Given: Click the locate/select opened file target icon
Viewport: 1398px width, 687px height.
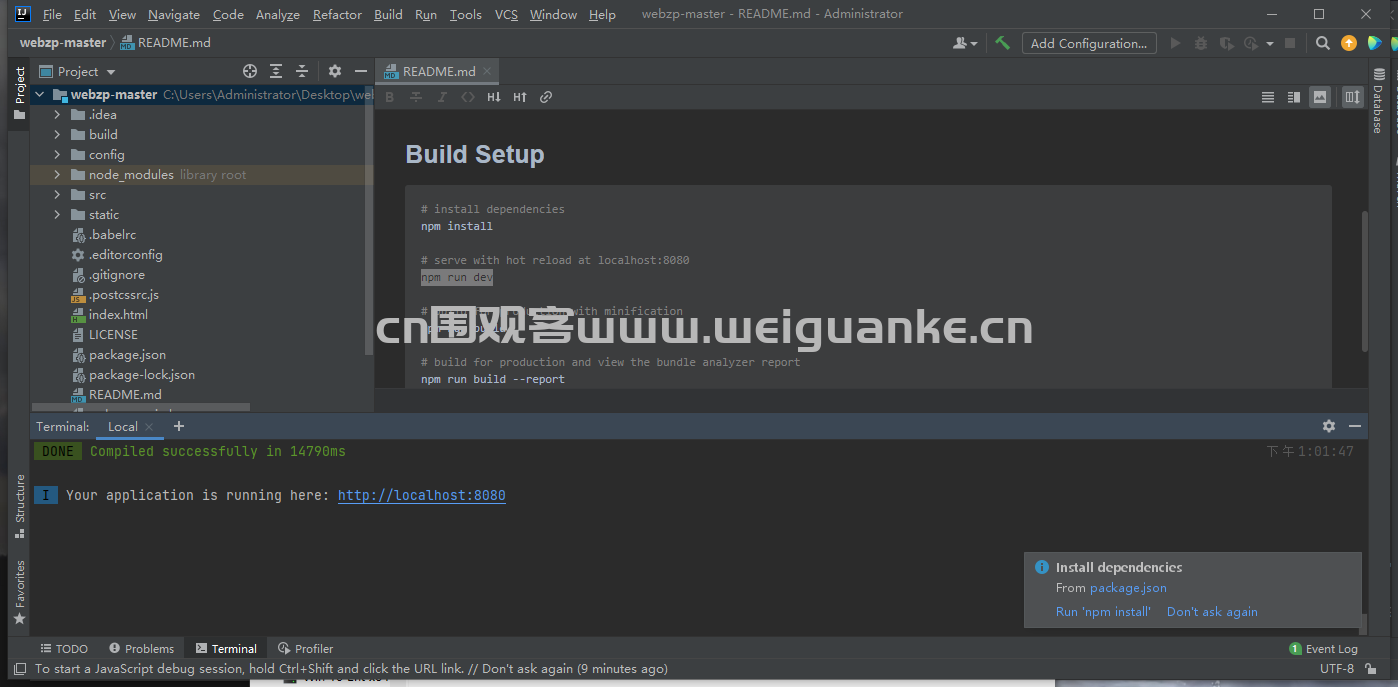Looking at the screenshot, I should 250,71.
